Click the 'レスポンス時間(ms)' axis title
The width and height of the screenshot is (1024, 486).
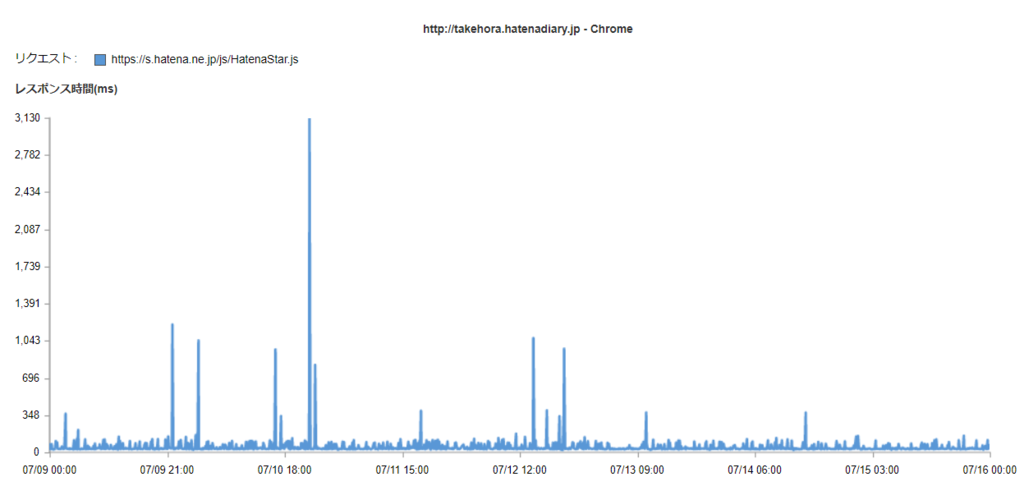(66, 90)
